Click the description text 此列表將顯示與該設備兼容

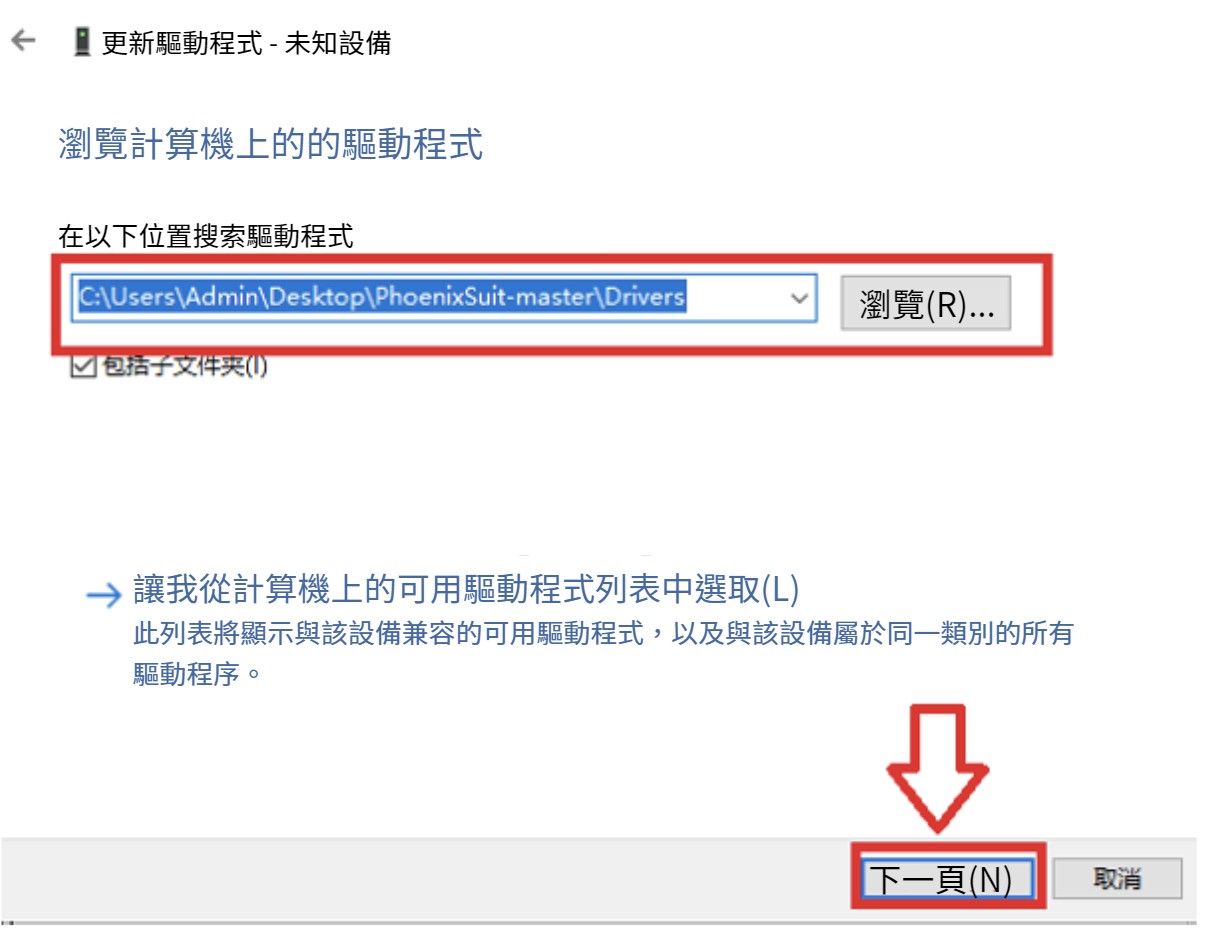pyautogui.click(x=603, y=634)
